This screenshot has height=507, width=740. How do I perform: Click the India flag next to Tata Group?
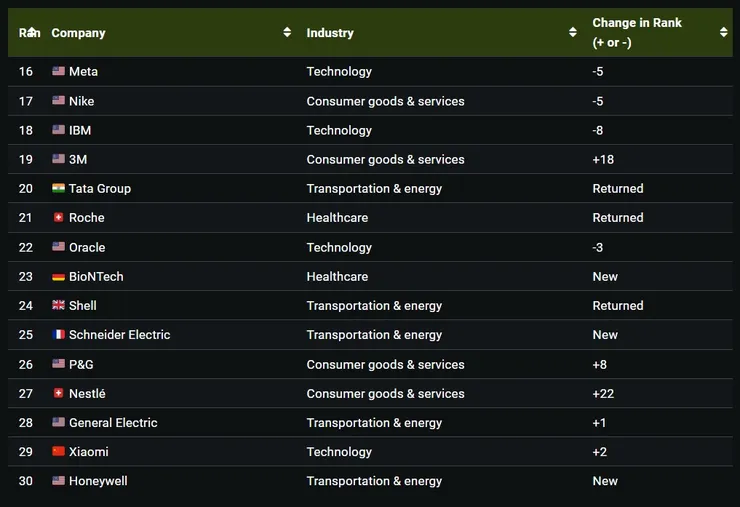59,188
